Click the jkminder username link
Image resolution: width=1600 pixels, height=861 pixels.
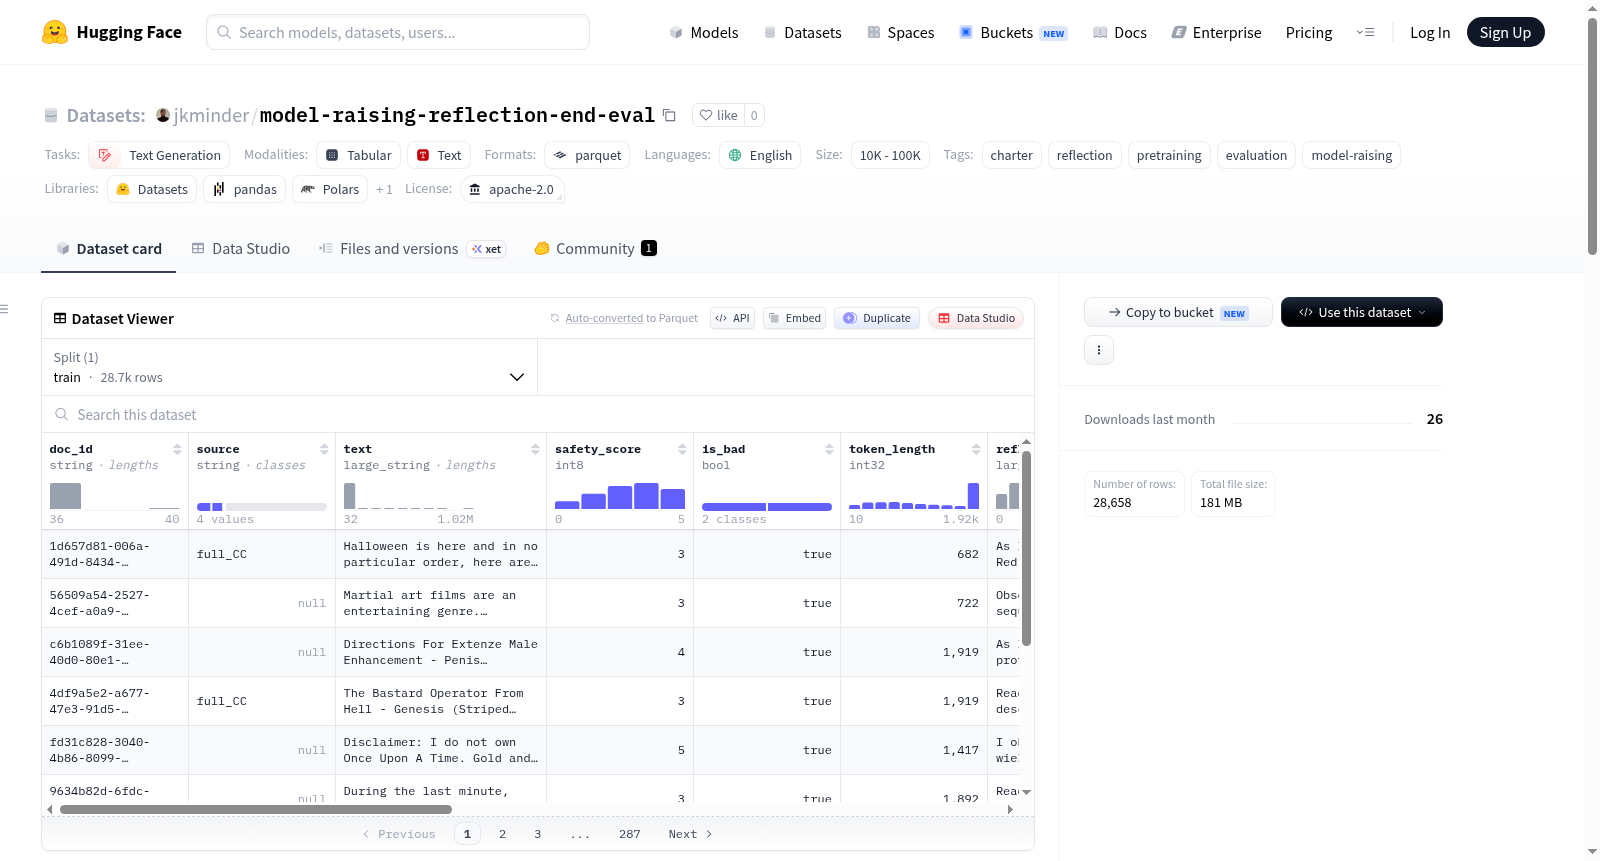coord(211,115)
